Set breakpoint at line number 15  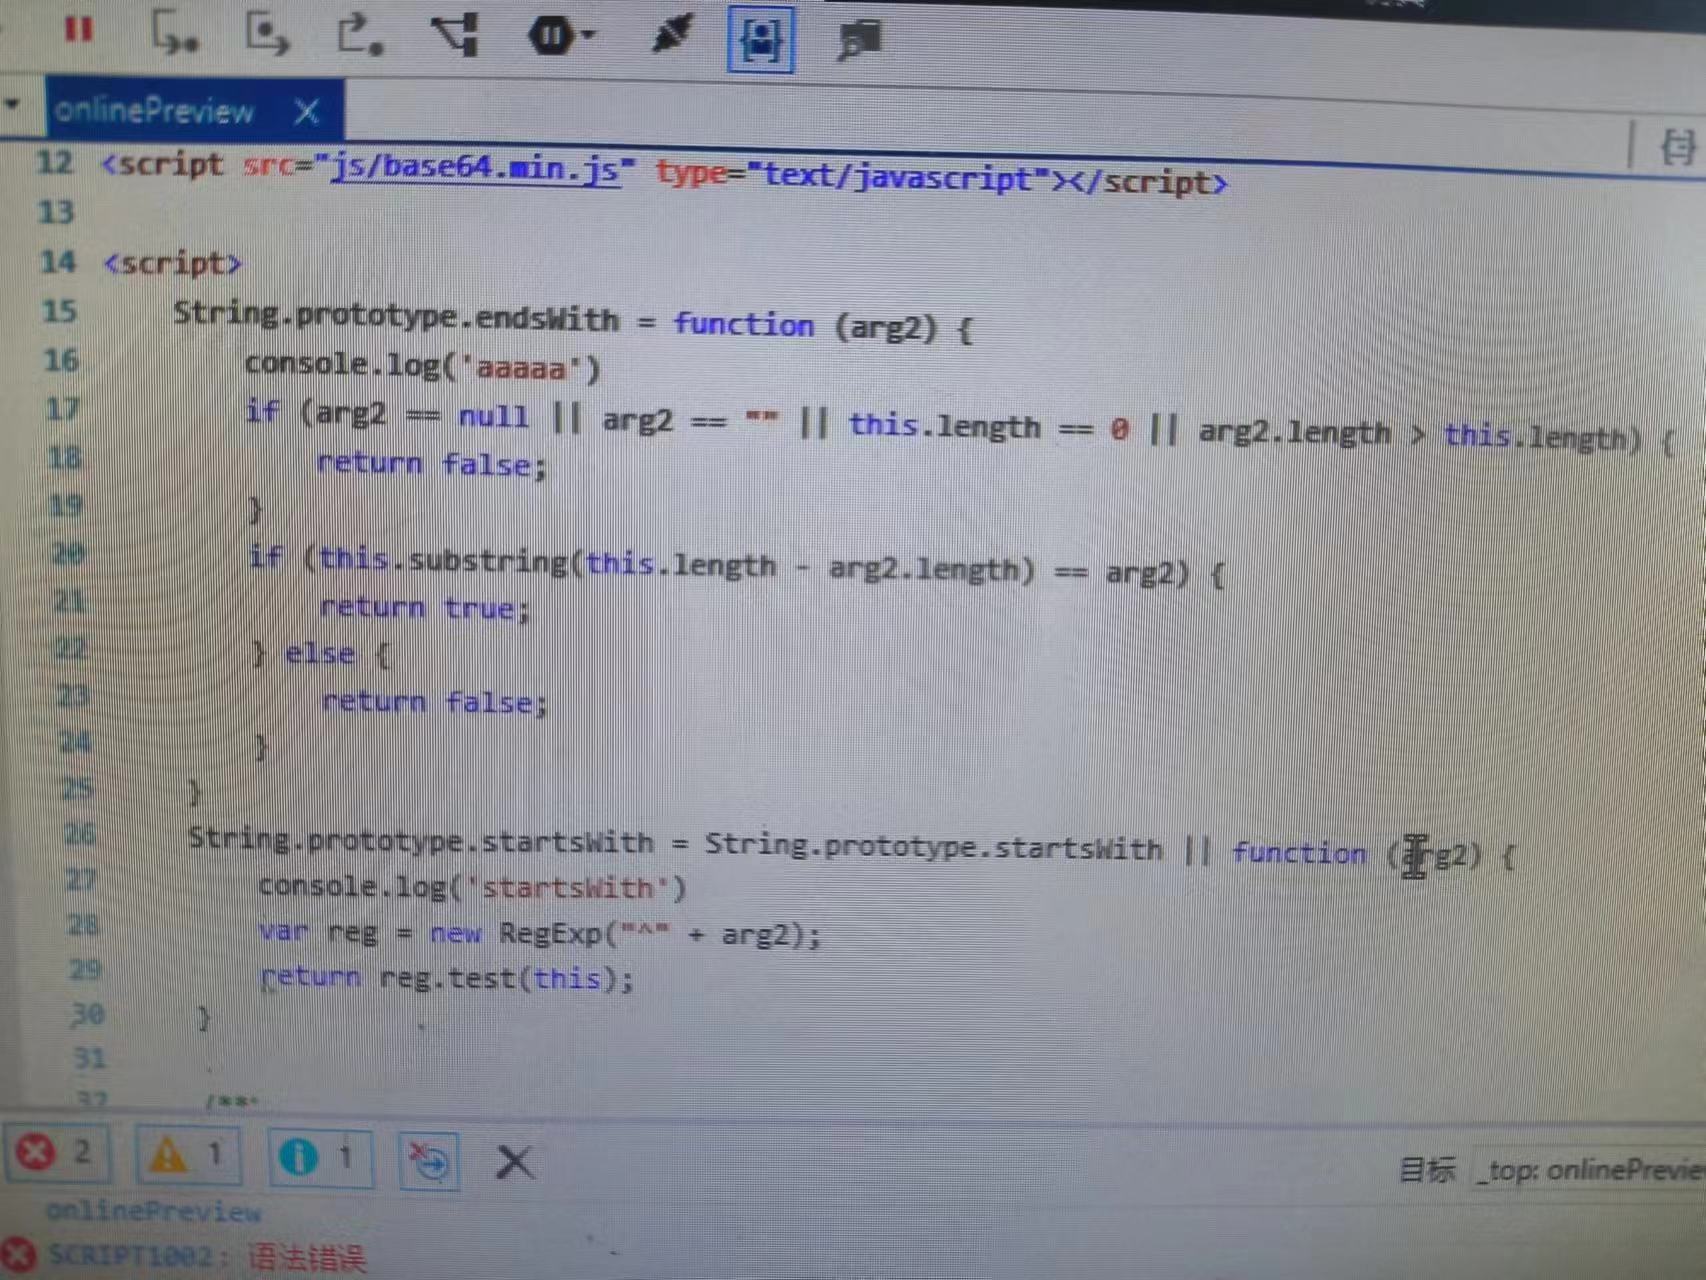pyautogui.click(x=59, y=311)
